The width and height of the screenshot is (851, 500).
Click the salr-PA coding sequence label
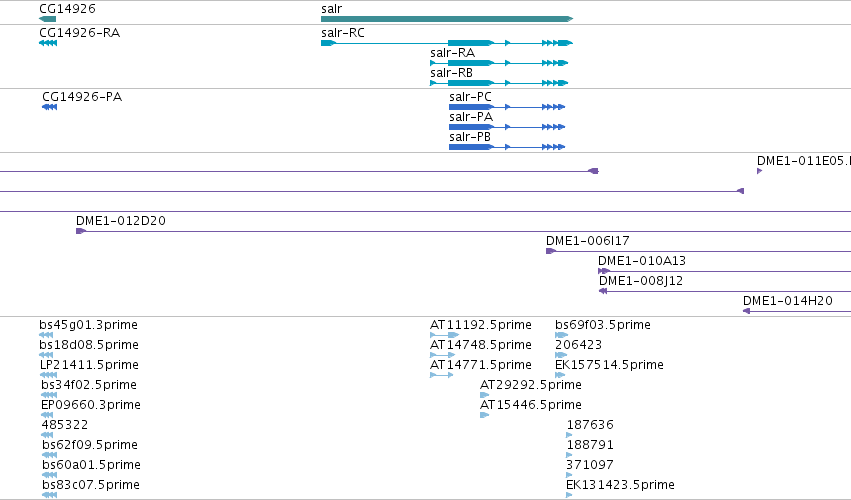pos(471,117)
